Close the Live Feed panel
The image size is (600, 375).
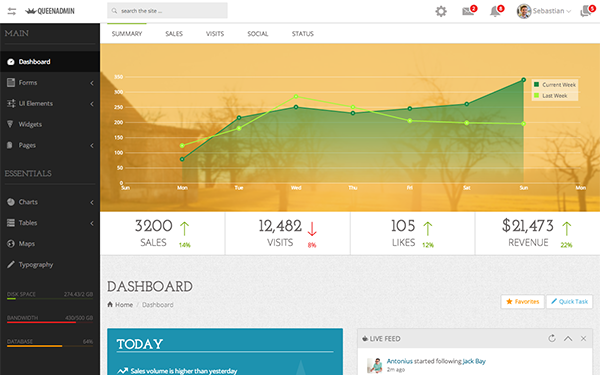tap(584, 338)
